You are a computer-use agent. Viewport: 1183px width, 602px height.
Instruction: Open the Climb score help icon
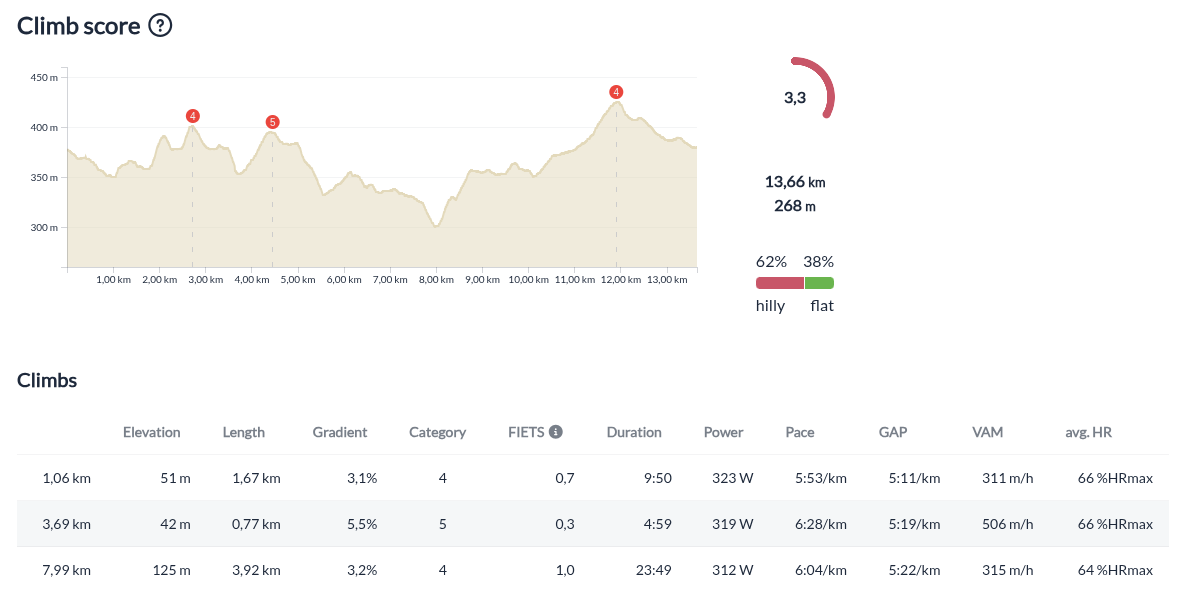(x=160, y=26)
